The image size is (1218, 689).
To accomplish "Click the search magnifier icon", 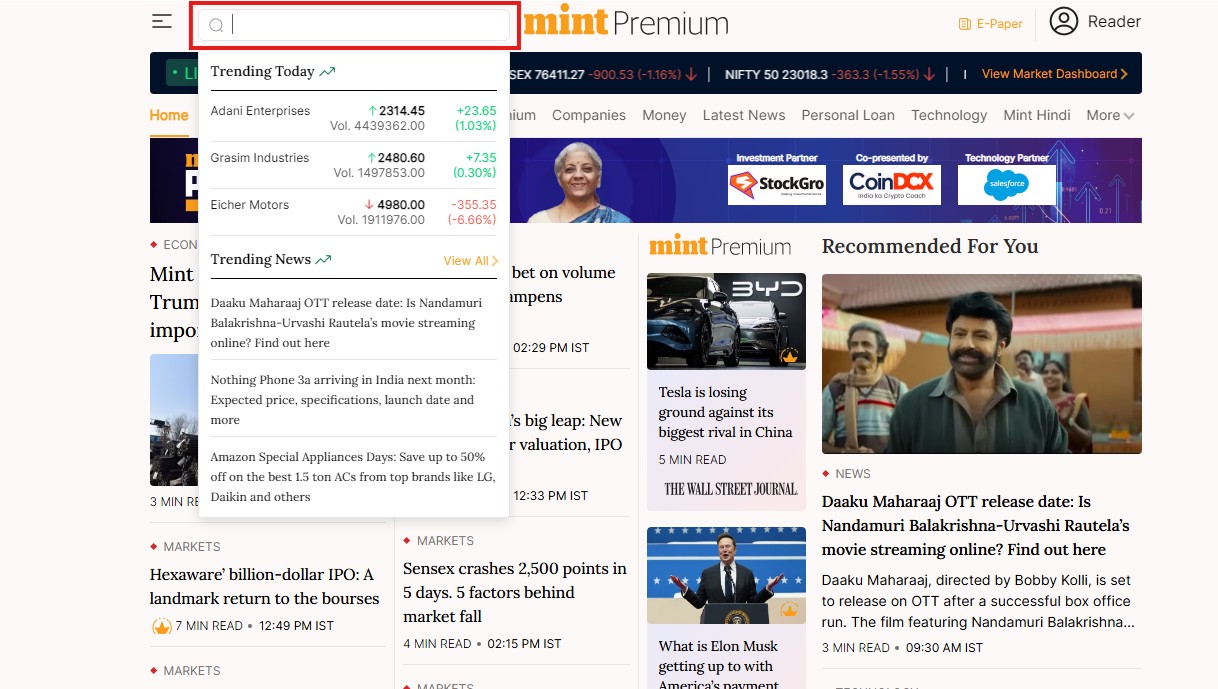I will tap(216, 26).
